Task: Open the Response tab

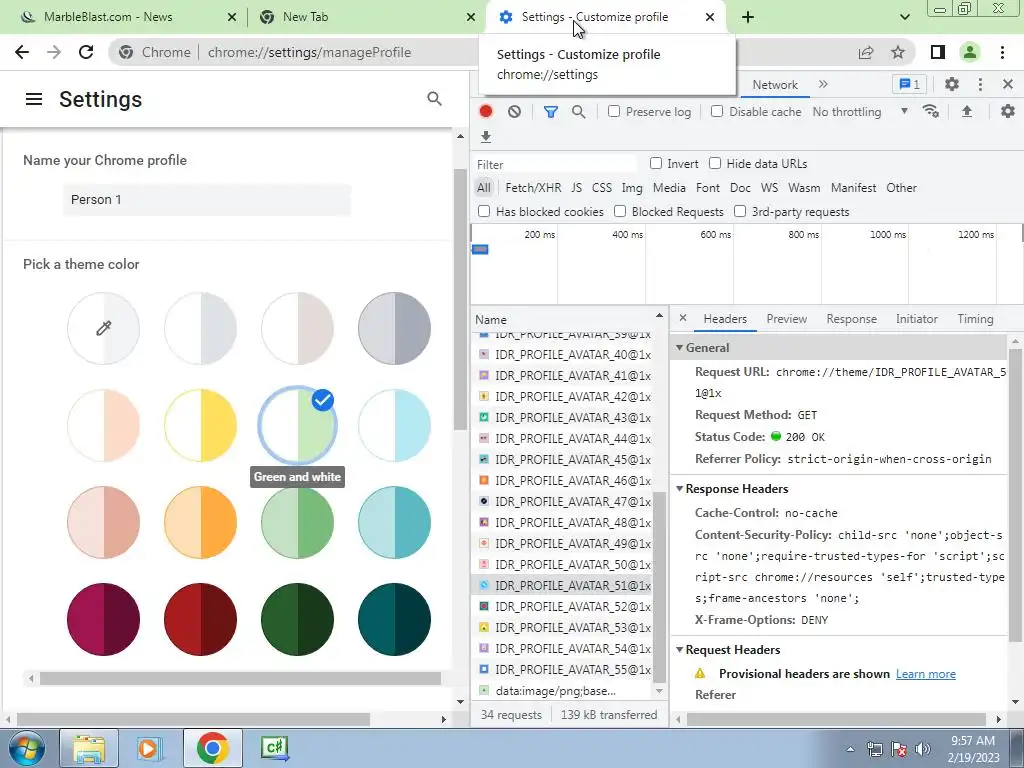Action: tap(851, 319)
